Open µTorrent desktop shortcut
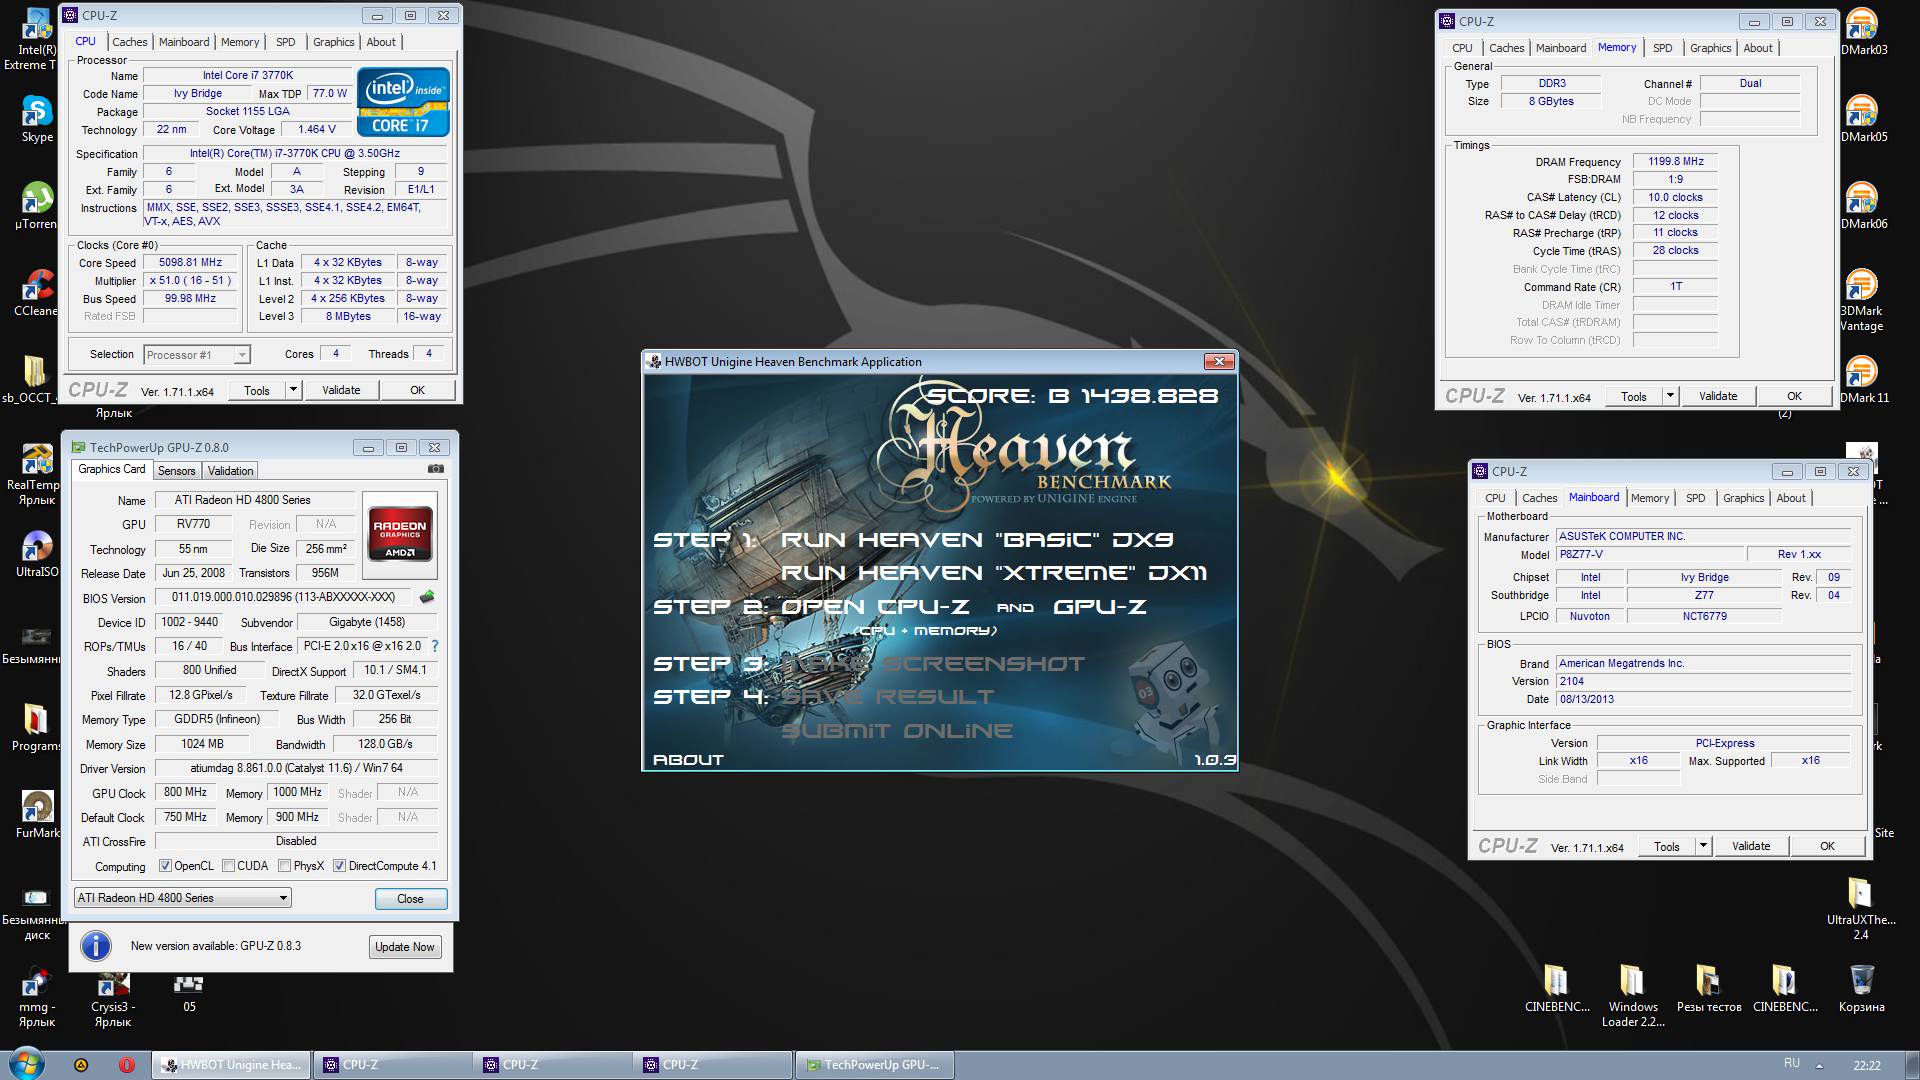This screenshot has height=1080, width=1920. coord(37,206)
